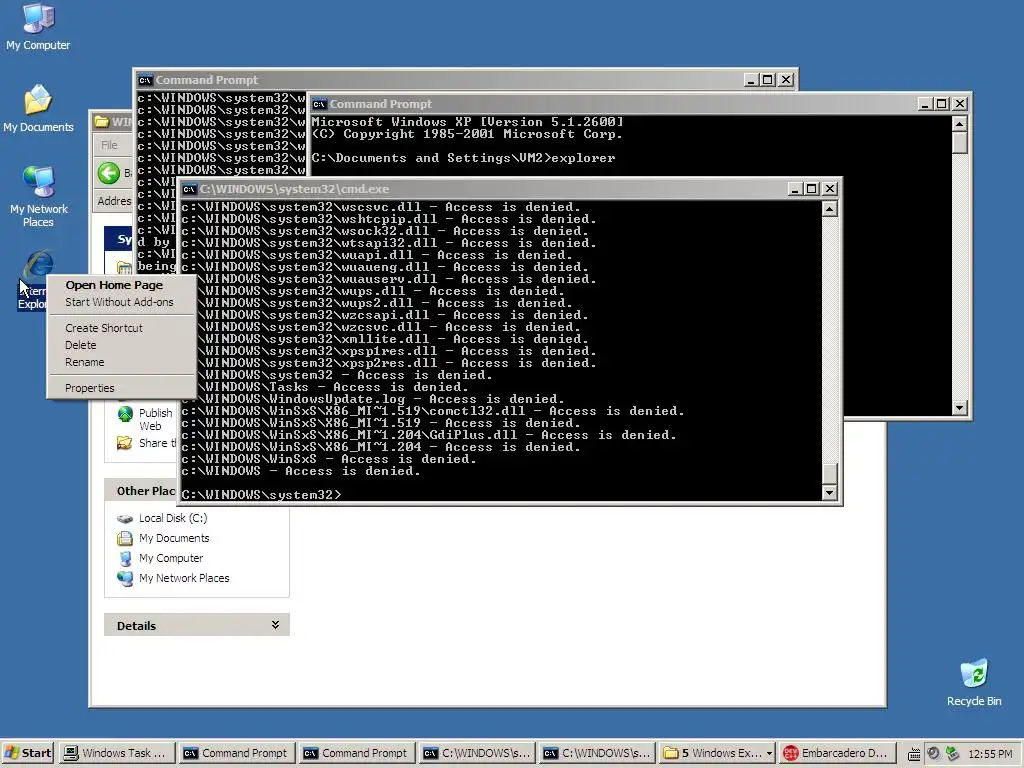Click the Start button
The image size is (1024, 768).
(28, 753)
